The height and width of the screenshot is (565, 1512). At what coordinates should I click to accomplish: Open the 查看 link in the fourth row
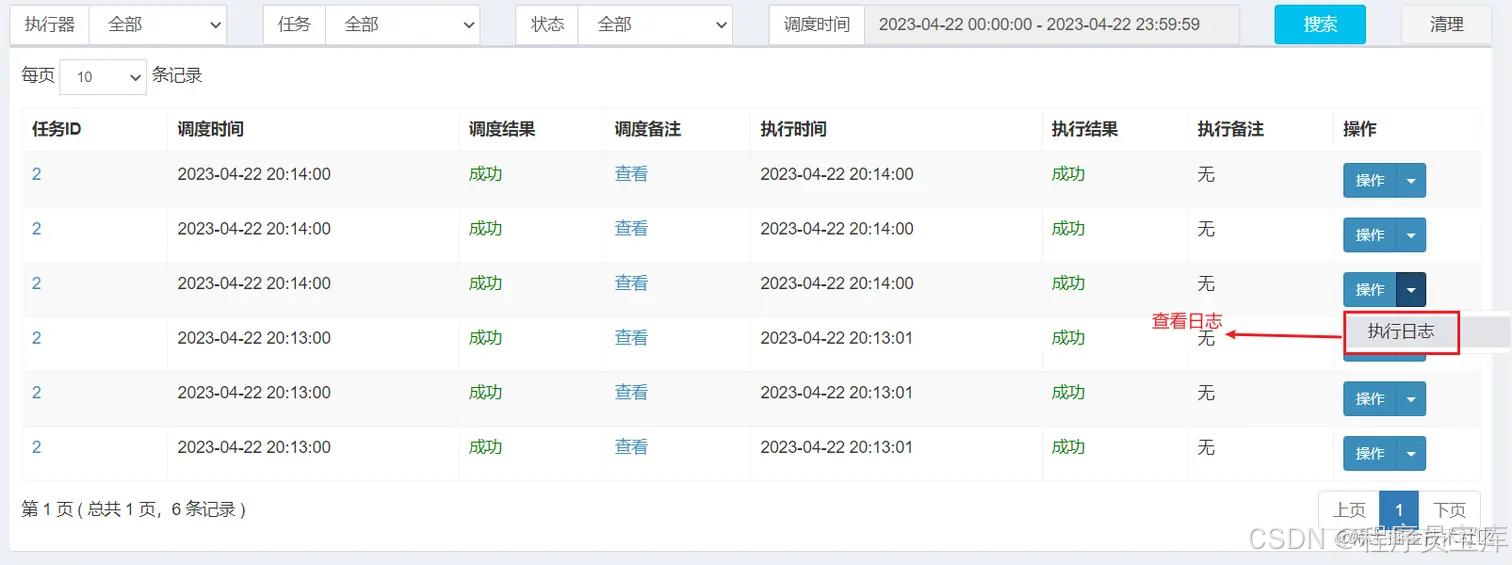pyautogui.click(x=631, y=338)
